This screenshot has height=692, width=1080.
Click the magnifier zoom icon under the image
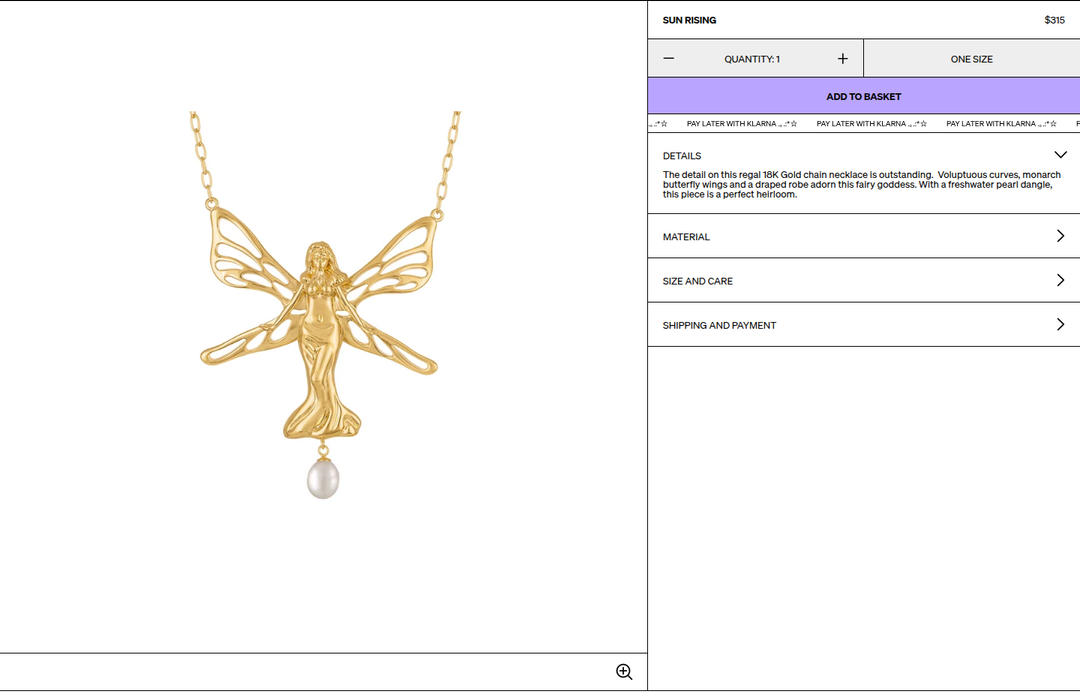pyautogui.click(x=624, y=672)
